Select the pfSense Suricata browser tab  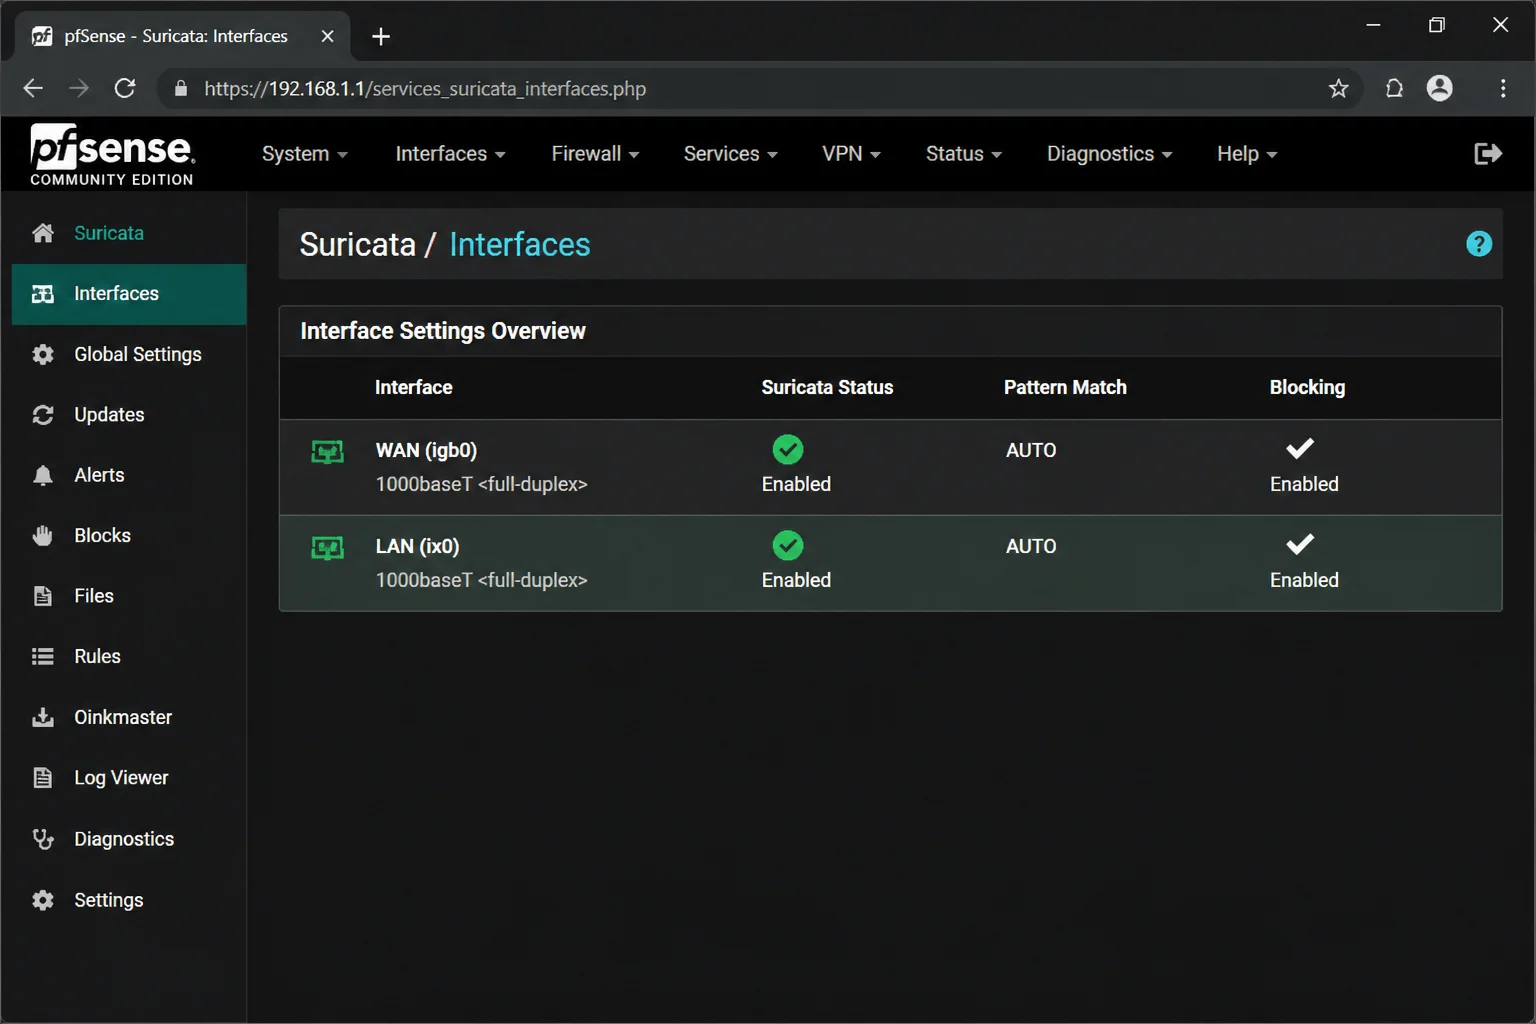[183, 36]
